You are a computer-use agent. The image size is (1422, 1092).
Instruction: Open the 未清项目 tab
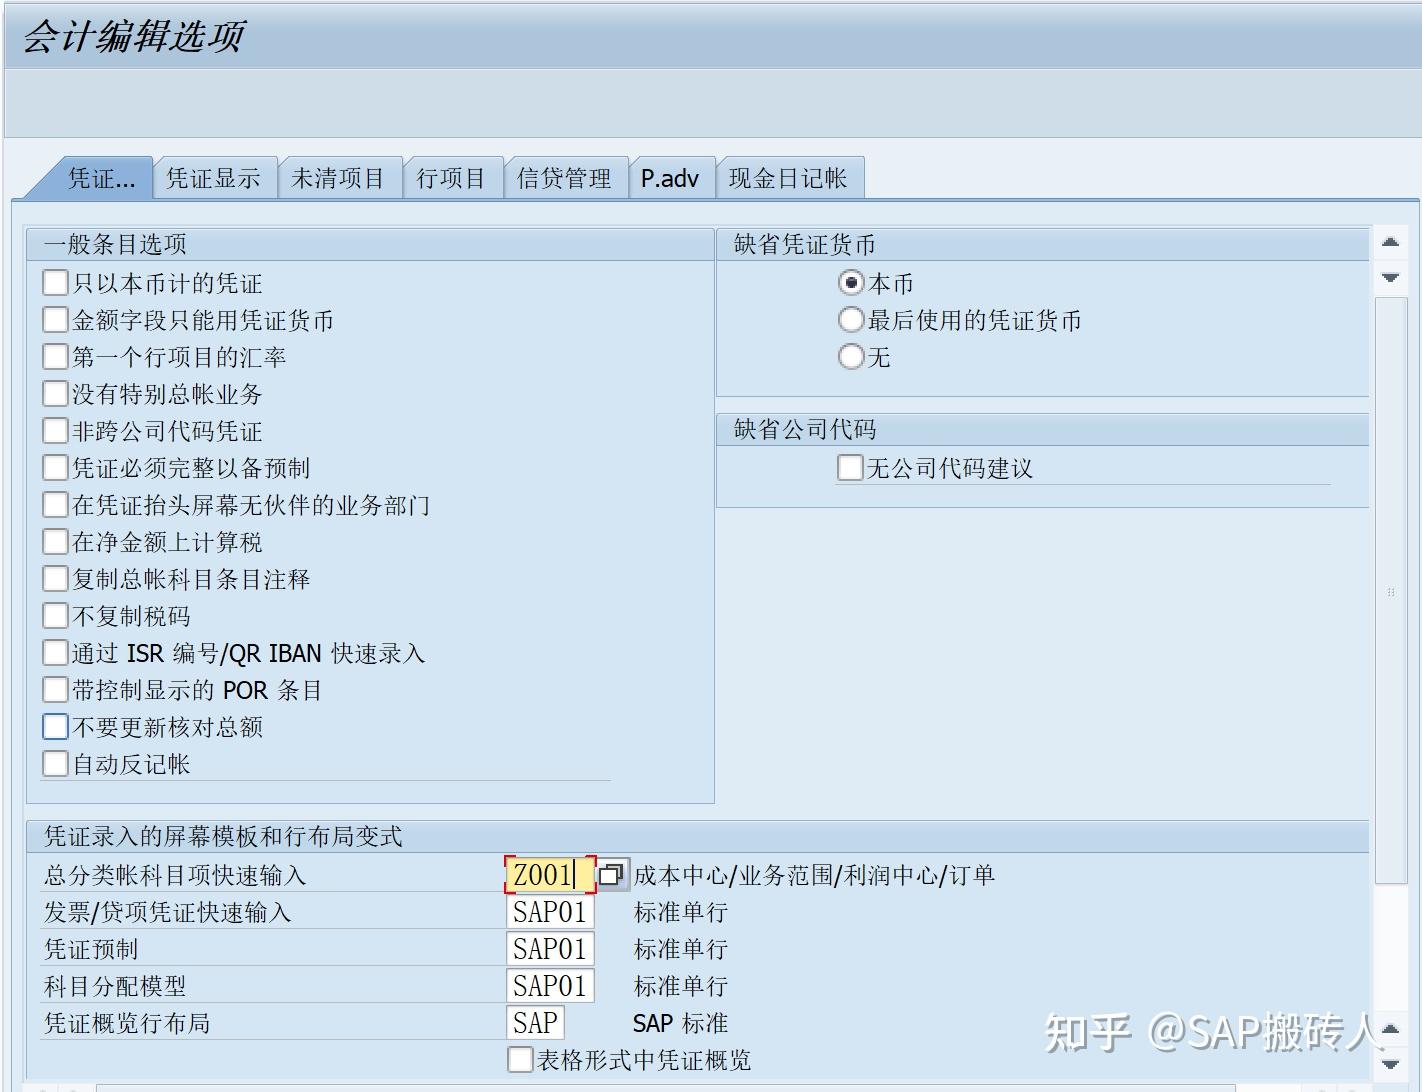340,178
